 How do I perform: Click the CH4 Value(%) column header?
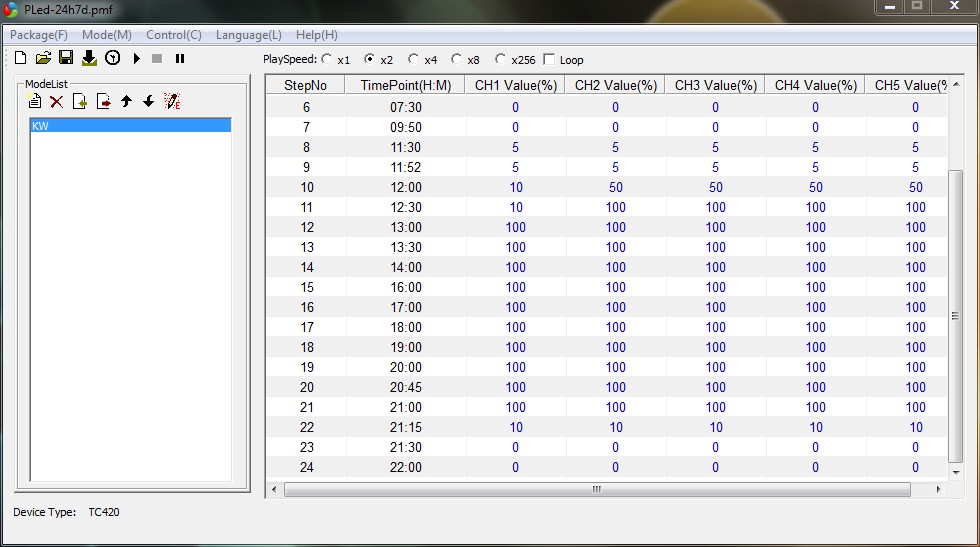click(816, 85)
